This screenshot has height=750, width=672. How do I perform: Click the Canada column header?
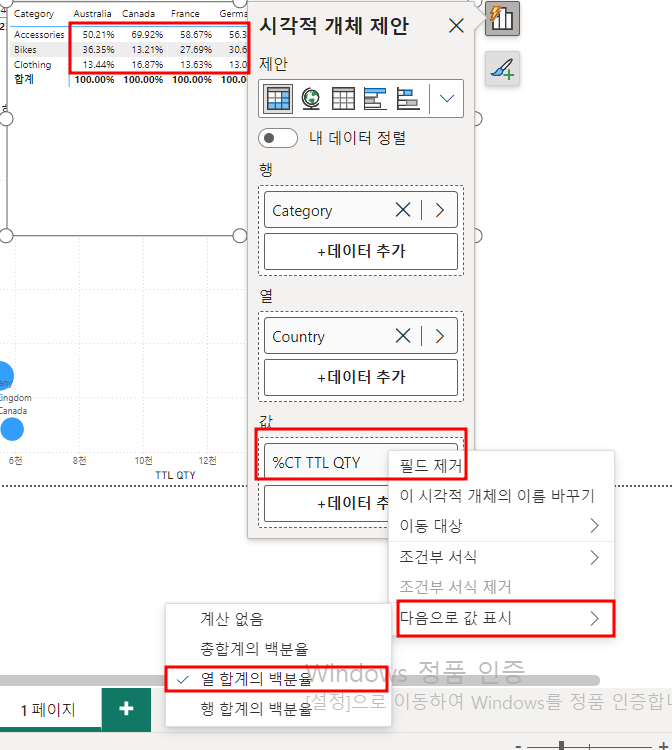click(139, 14)
